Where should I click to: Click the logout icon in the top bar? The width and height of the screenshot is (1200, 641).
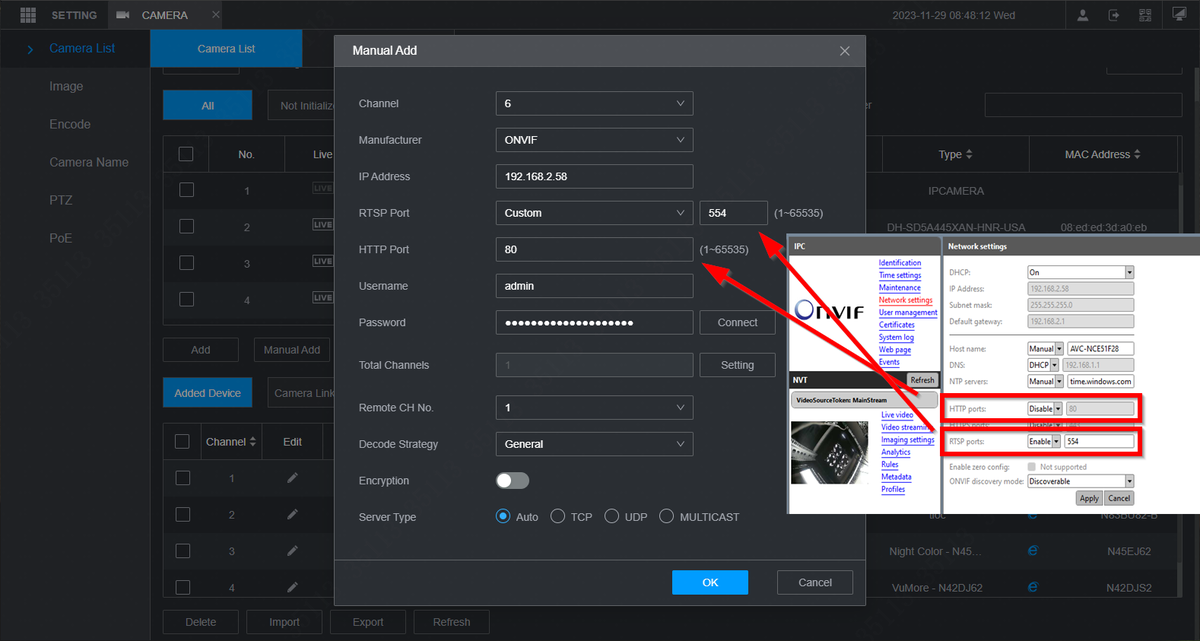[x=1114, y=15]
